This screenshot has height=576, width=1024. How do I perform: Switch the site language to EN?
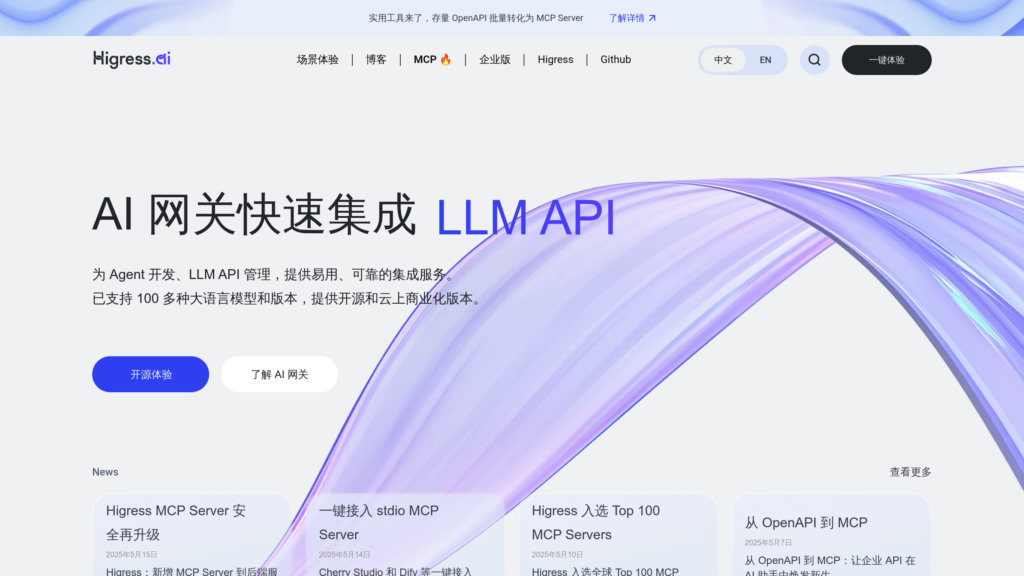pos(765,60)
